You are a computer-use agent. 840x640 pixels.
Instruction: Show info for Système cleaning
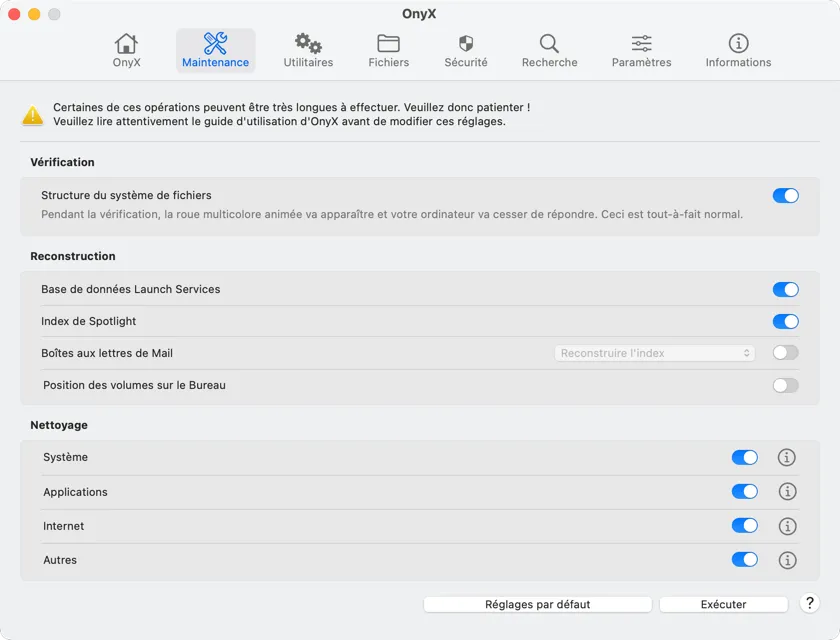click(786, 457)
